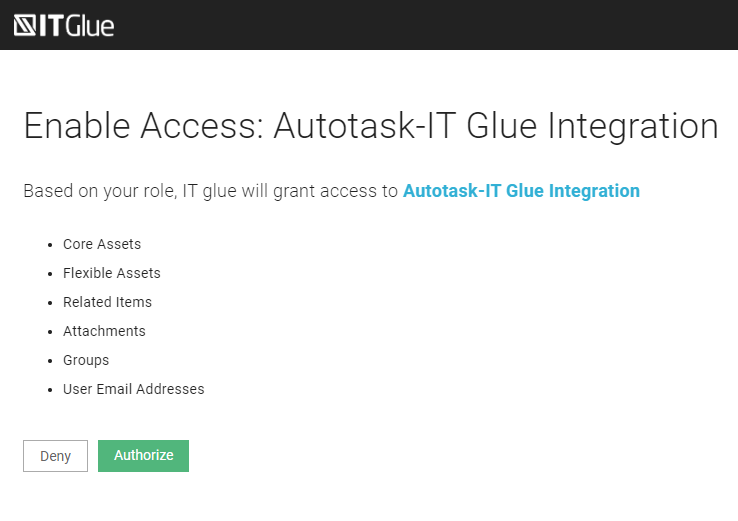Viewport: 738px width, 521px height.
Task: Click the bullet beside Flexible Assets
Action: pyautogui.click(x=49, y=273)
